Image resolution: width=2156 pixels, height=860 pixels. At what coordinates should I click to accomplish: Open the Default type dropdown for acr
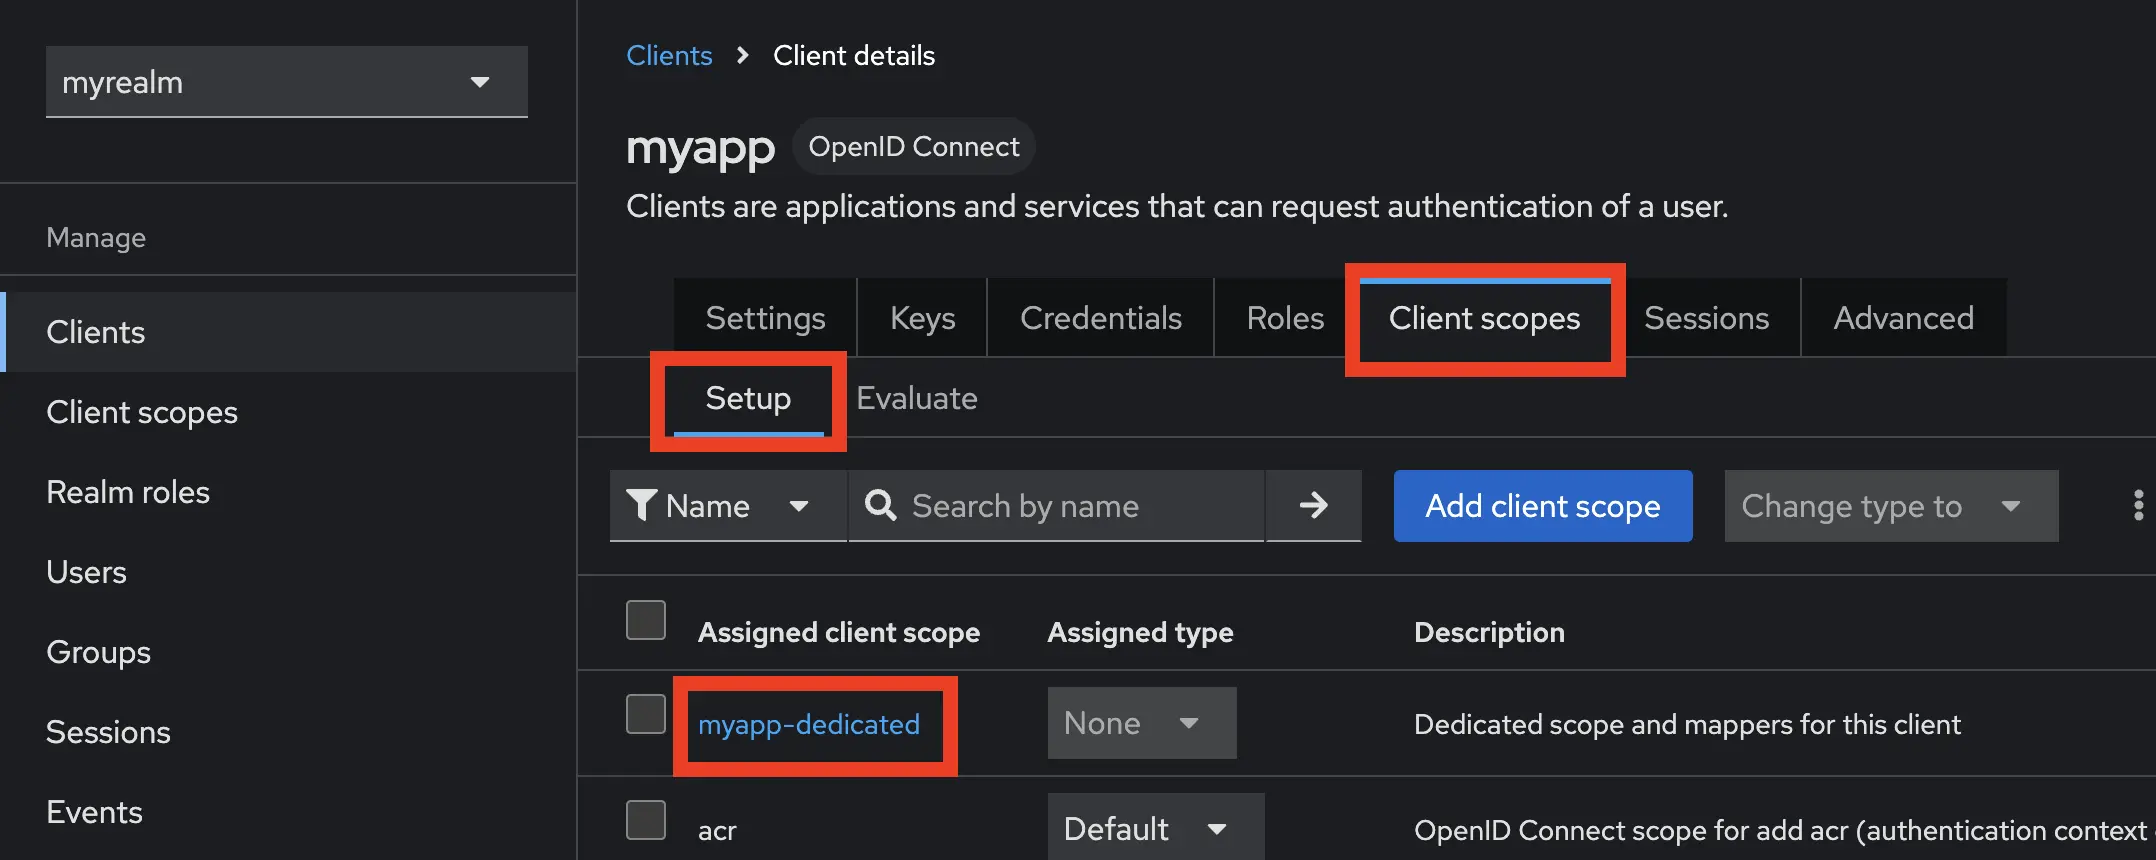pos(1156,828)
